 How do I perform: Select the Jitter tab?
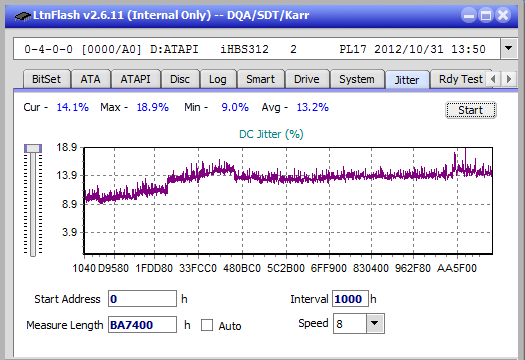[x=407, y=80]
